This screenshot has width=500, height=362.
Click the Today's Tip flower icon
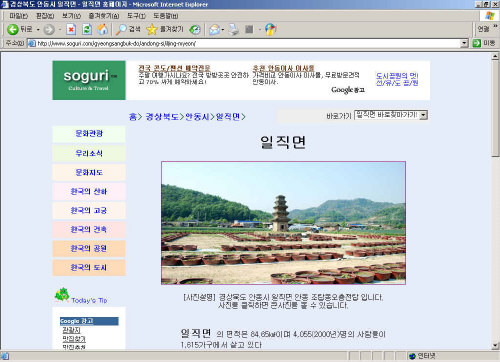click(62, 295)
